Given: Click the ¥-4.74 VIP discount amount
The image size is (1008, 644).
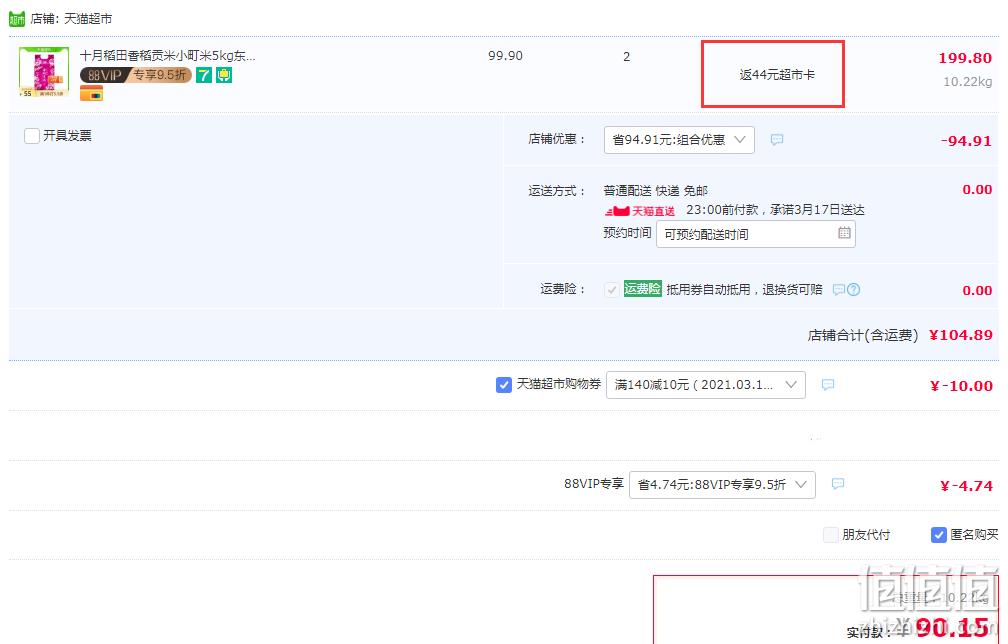Looking at the screenshot, I should (966, 486).
